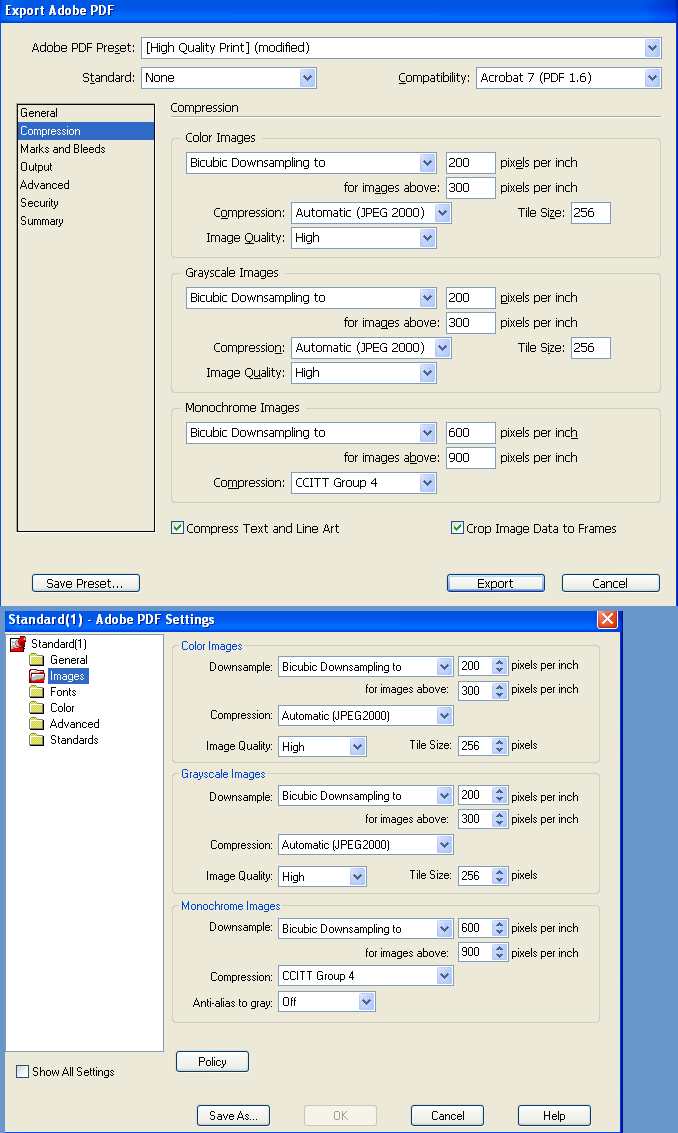Select Output category in Export dialog
This screenshot has height=1133, width=678.
[36, 167]
